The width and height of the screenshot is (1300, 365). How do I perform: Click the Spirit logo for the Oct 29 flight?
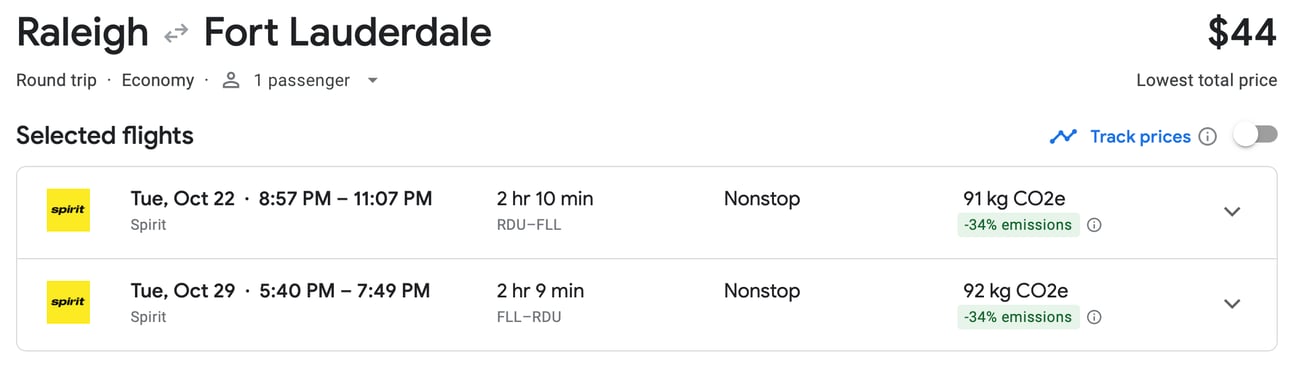click(x=68, y=302)
